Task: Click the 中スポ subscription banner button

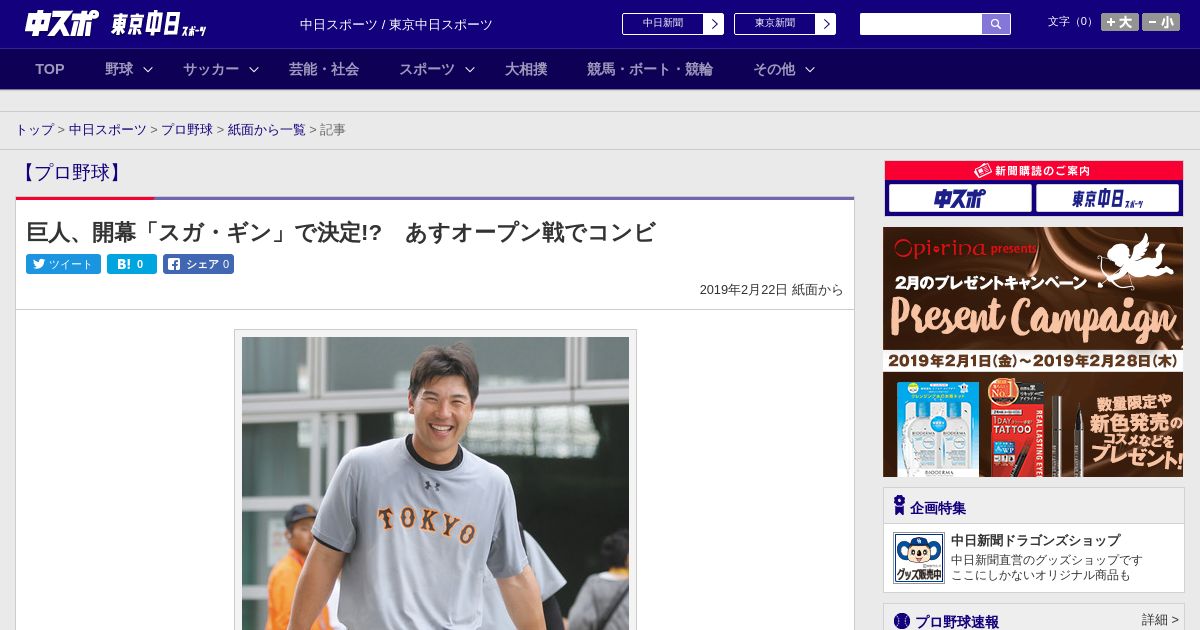Action: coord(960,198)
